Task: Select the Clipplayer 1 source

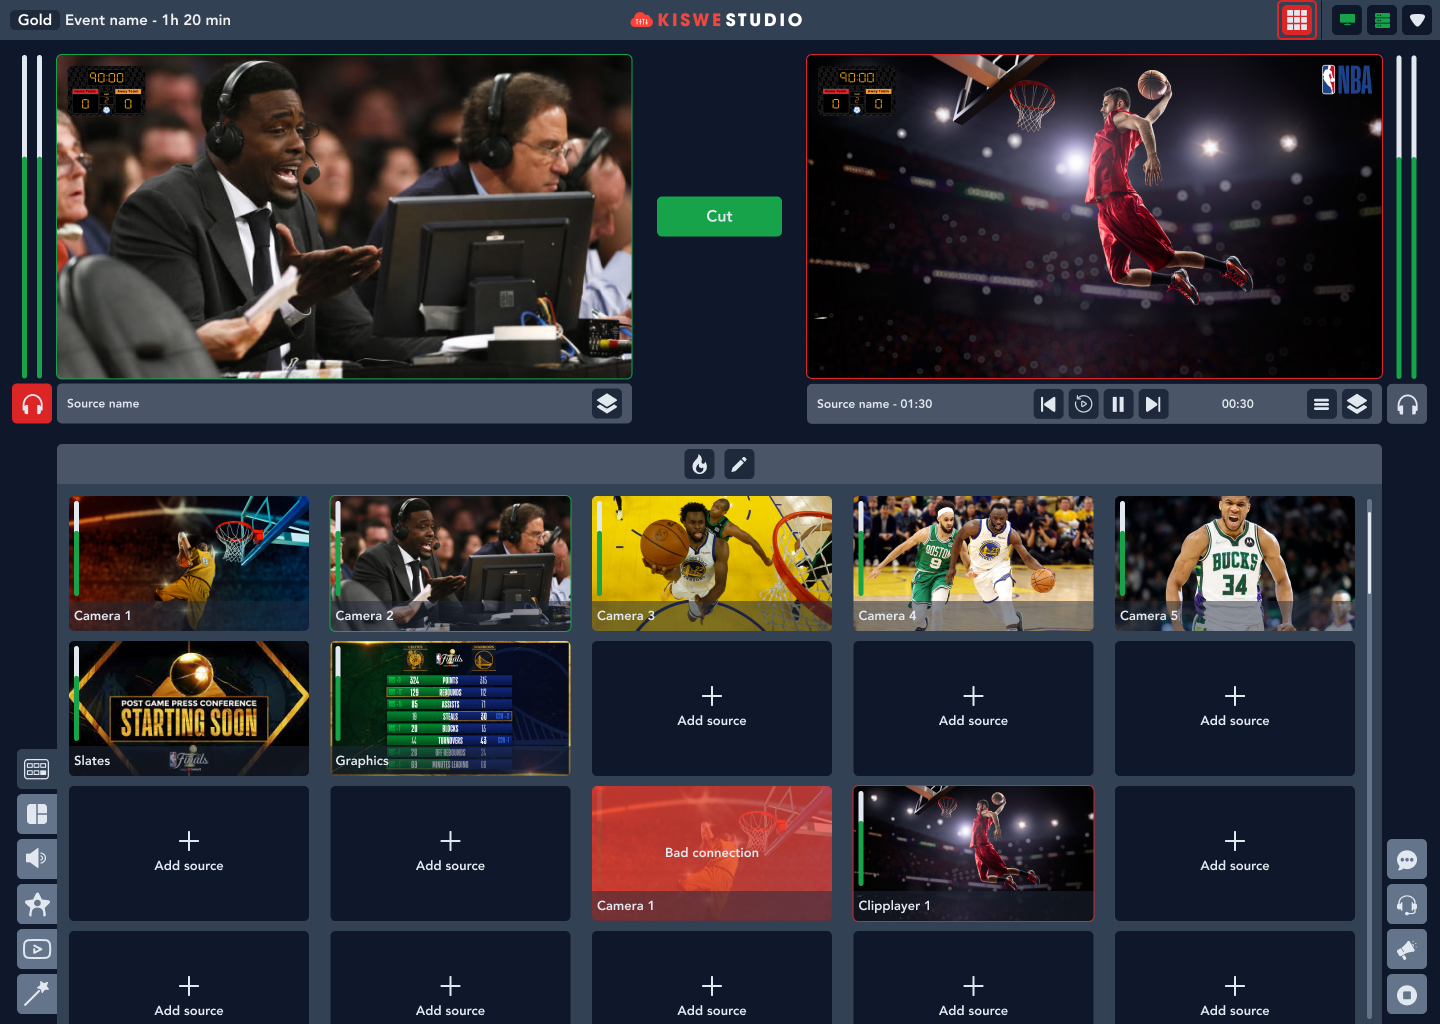Action: coord(973,853)
